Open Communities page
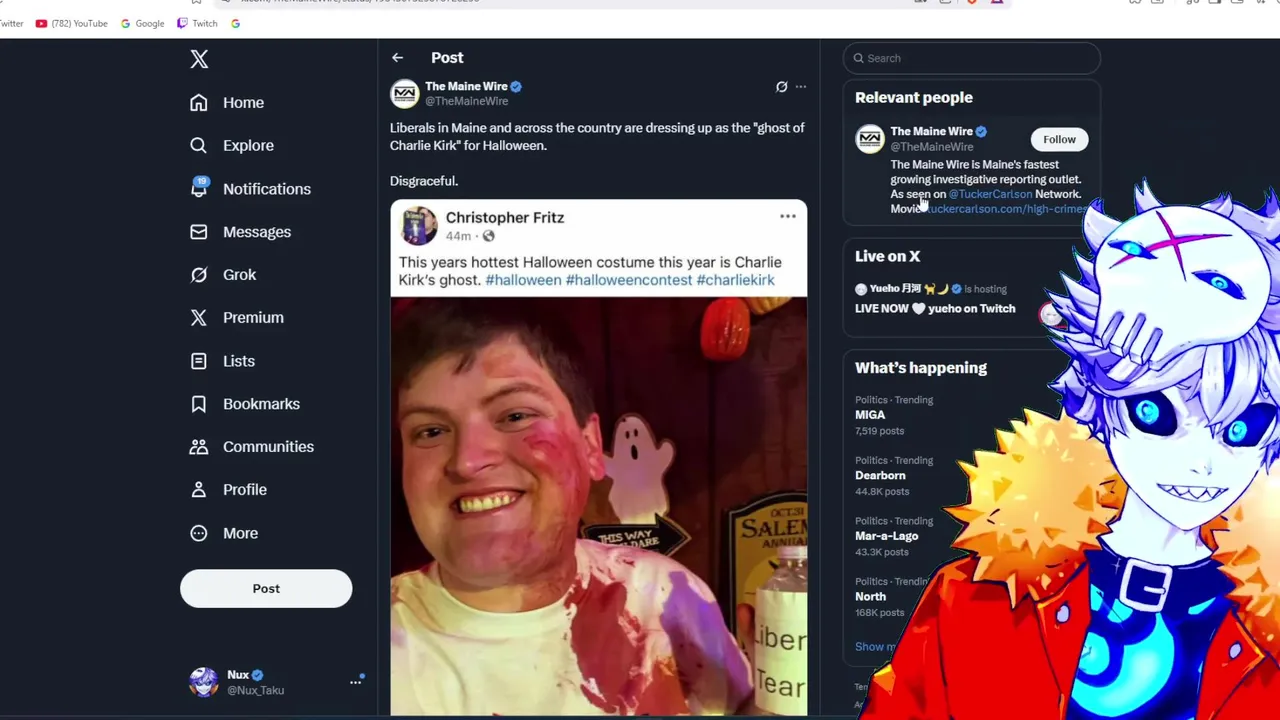Image resolution: width=1280 pixels, height=720 pixels. click(x=267, y=447)
